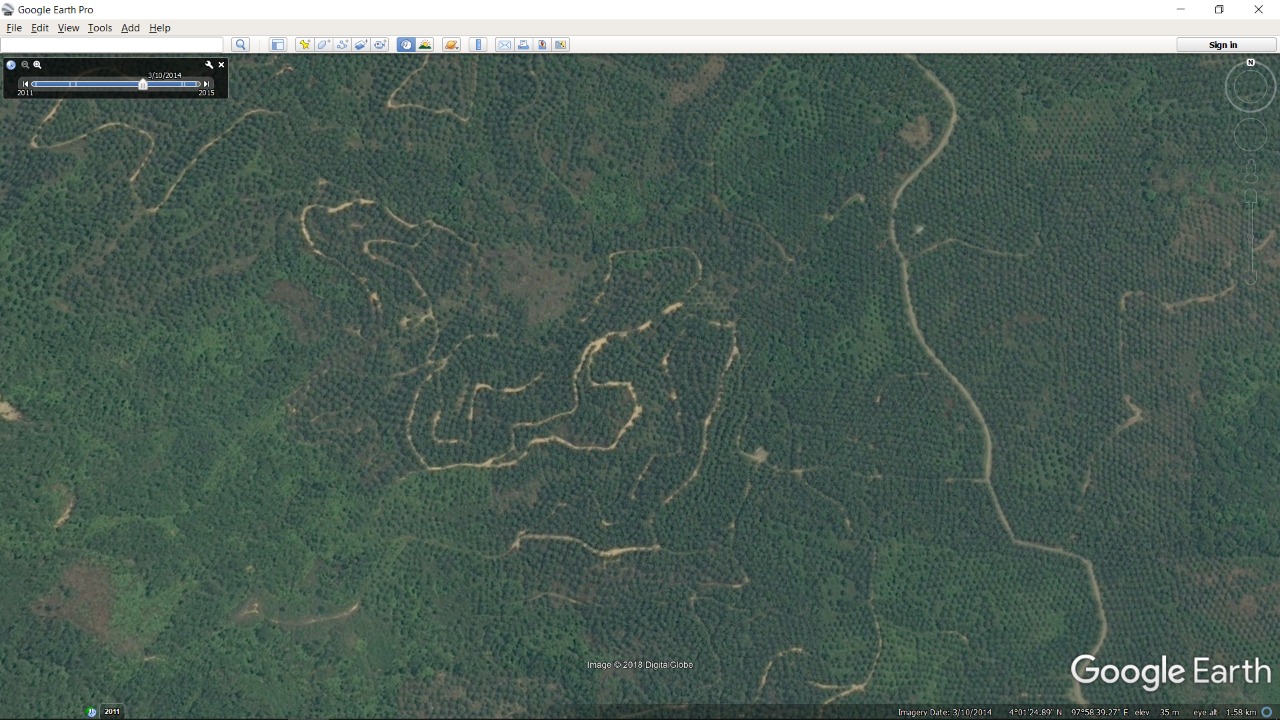Open the Tools menu
This screenshot has height=720, width=1280.
[100, 28]
